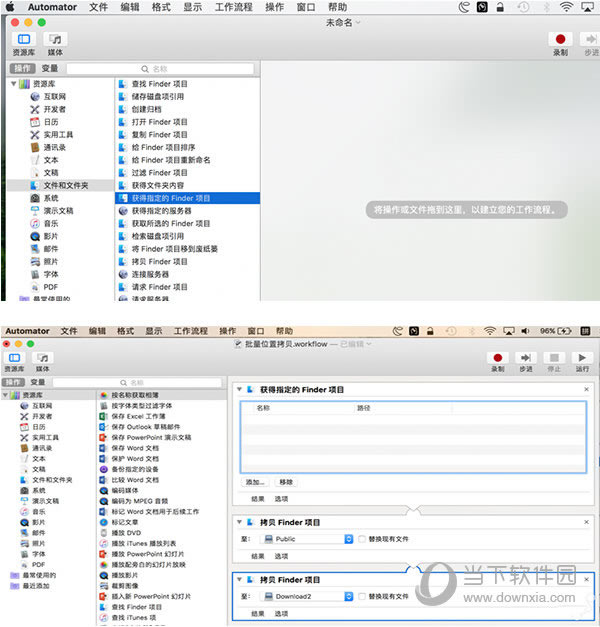Click the 添加... button
600x627 pixels.
point(255,482)
